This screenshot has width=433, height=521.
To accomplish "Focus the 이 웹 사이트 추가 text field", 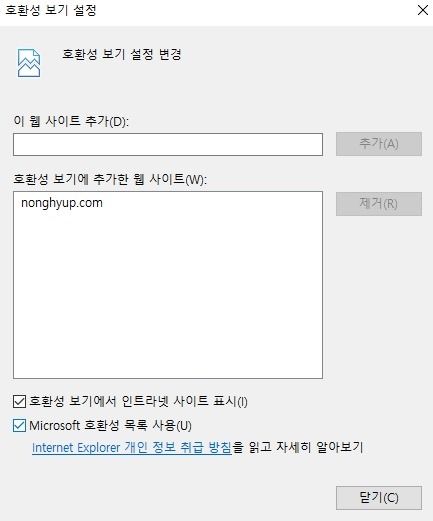I will [x=168, y=144].
